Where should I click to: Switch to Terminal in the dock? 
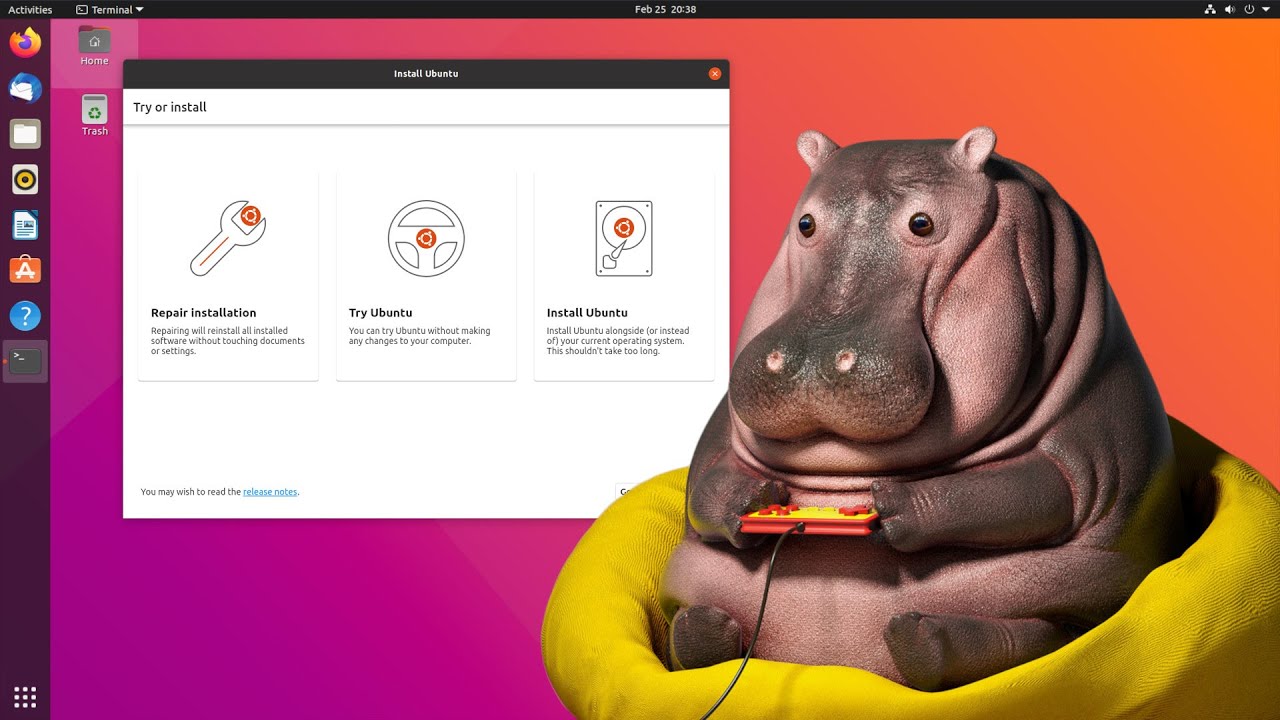click(x=25, y=361)
